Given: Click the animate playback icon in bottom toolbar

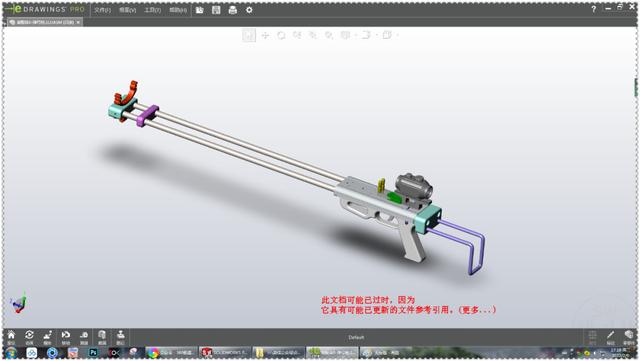Looking at the screenshot, I should pos(29,337).
